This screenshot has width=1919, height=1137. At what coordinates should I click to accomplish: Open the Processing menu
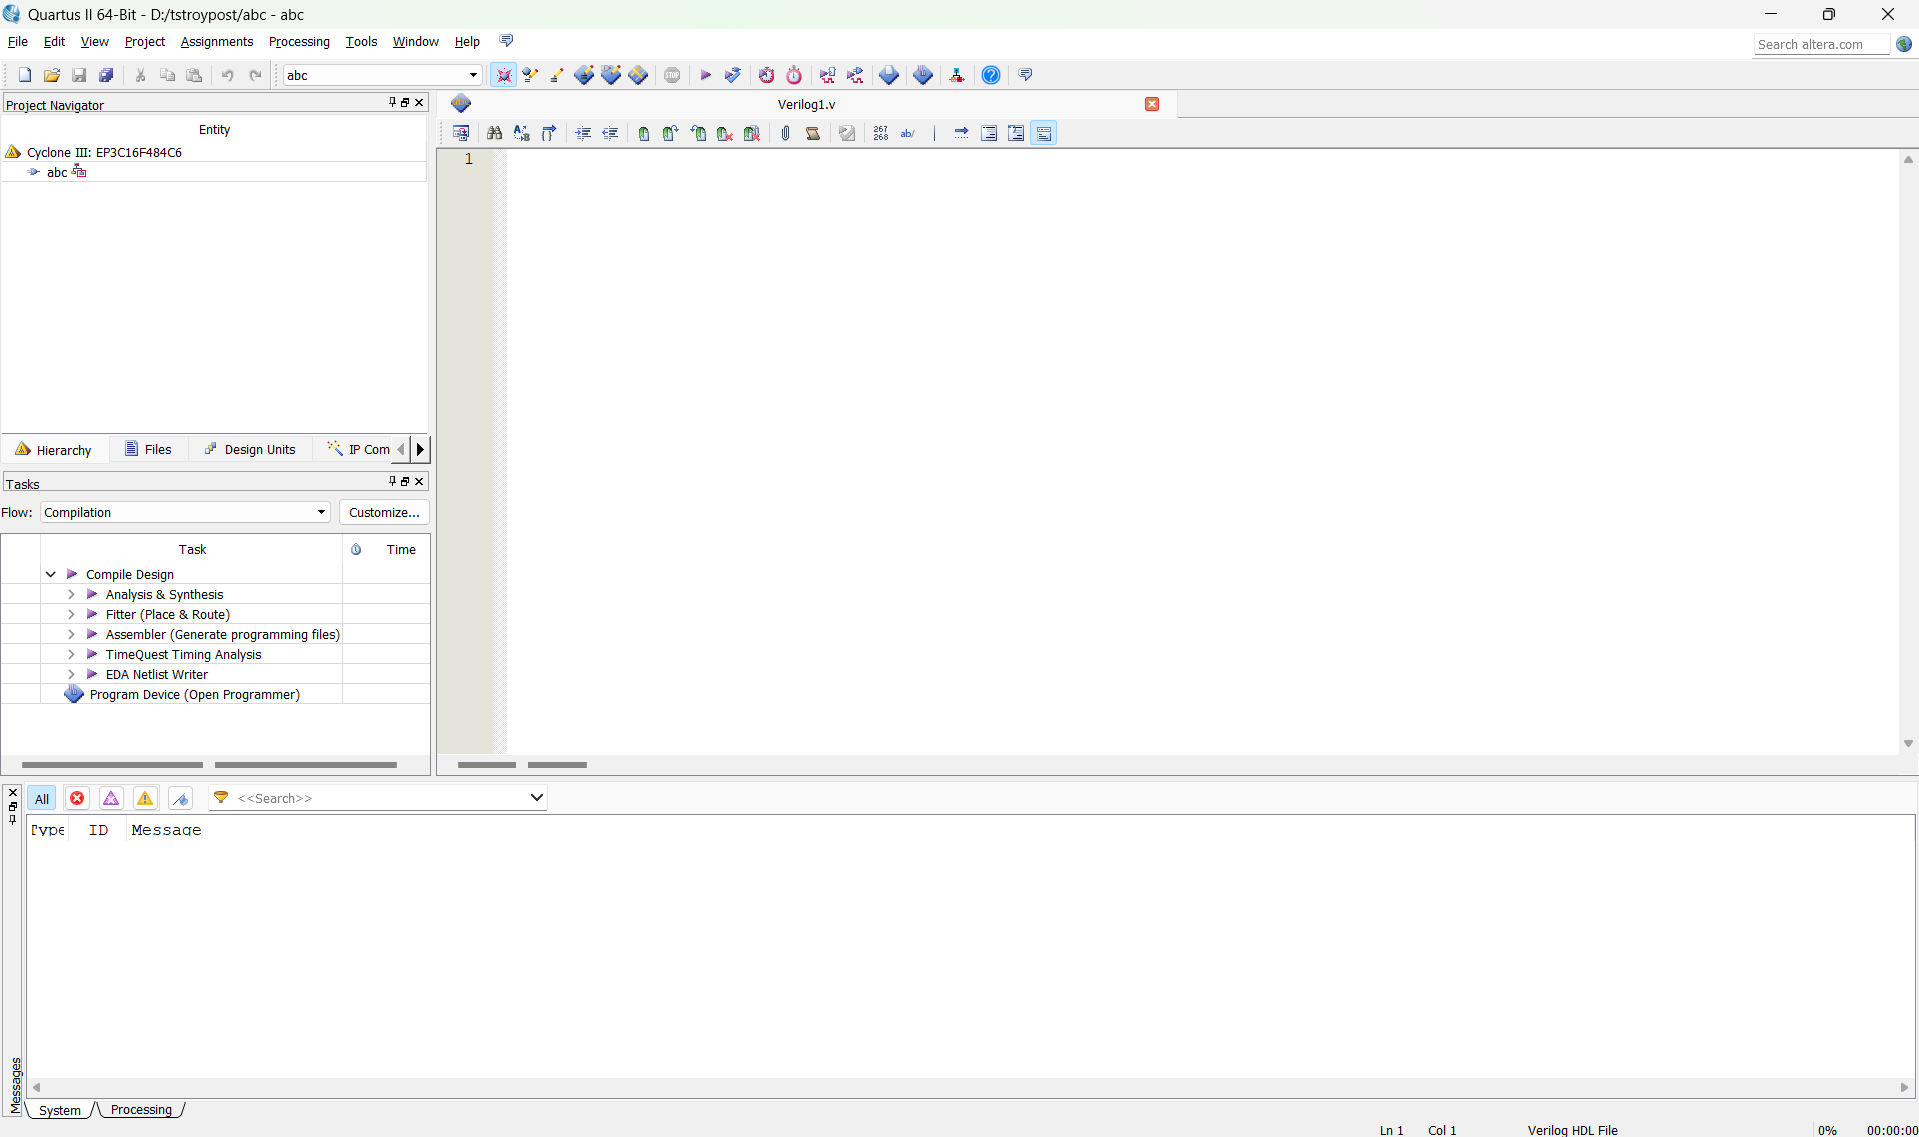click(x=299, y=41)
